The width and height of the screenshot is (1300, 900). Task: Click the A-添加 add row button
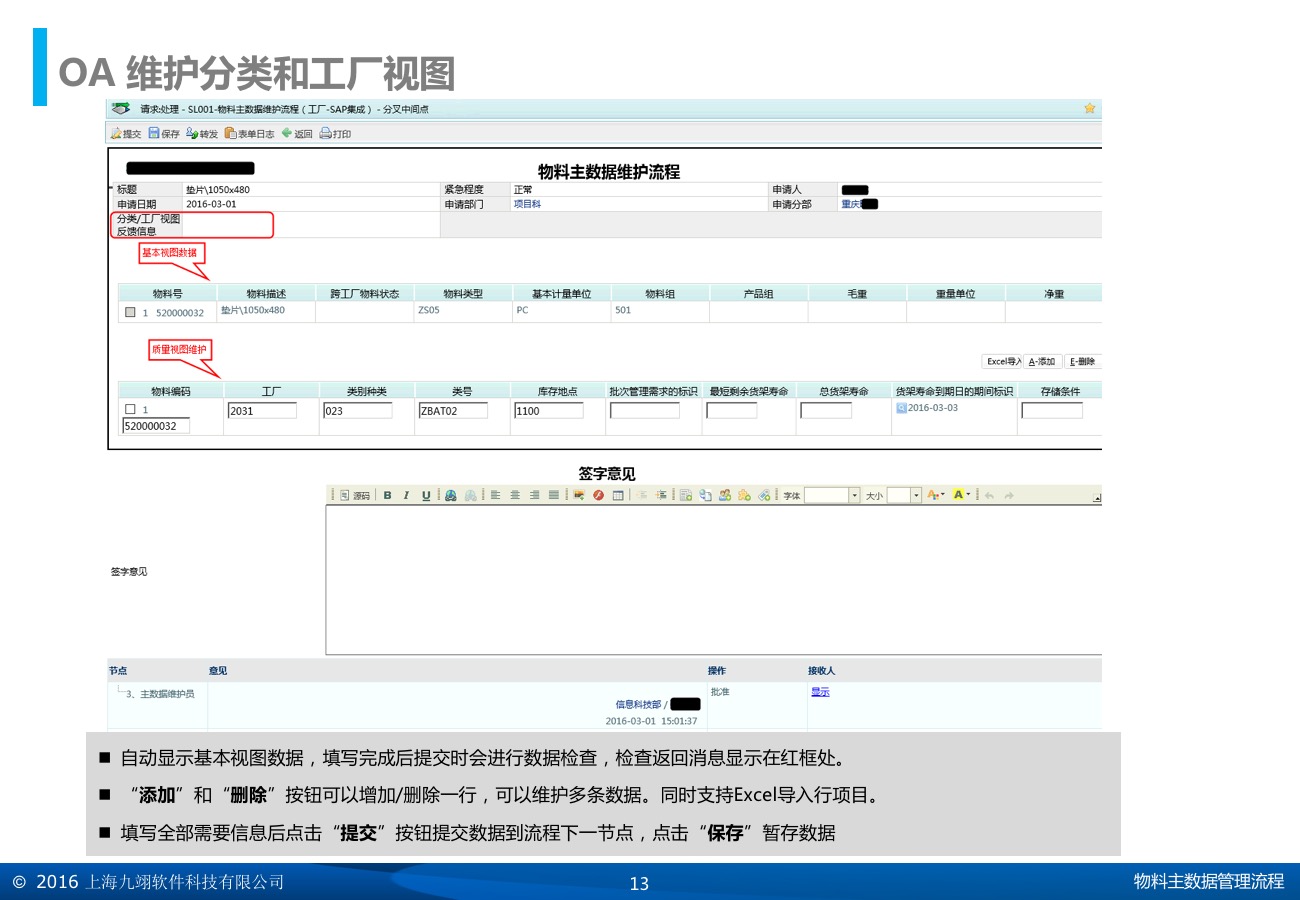coord(1042,362)
